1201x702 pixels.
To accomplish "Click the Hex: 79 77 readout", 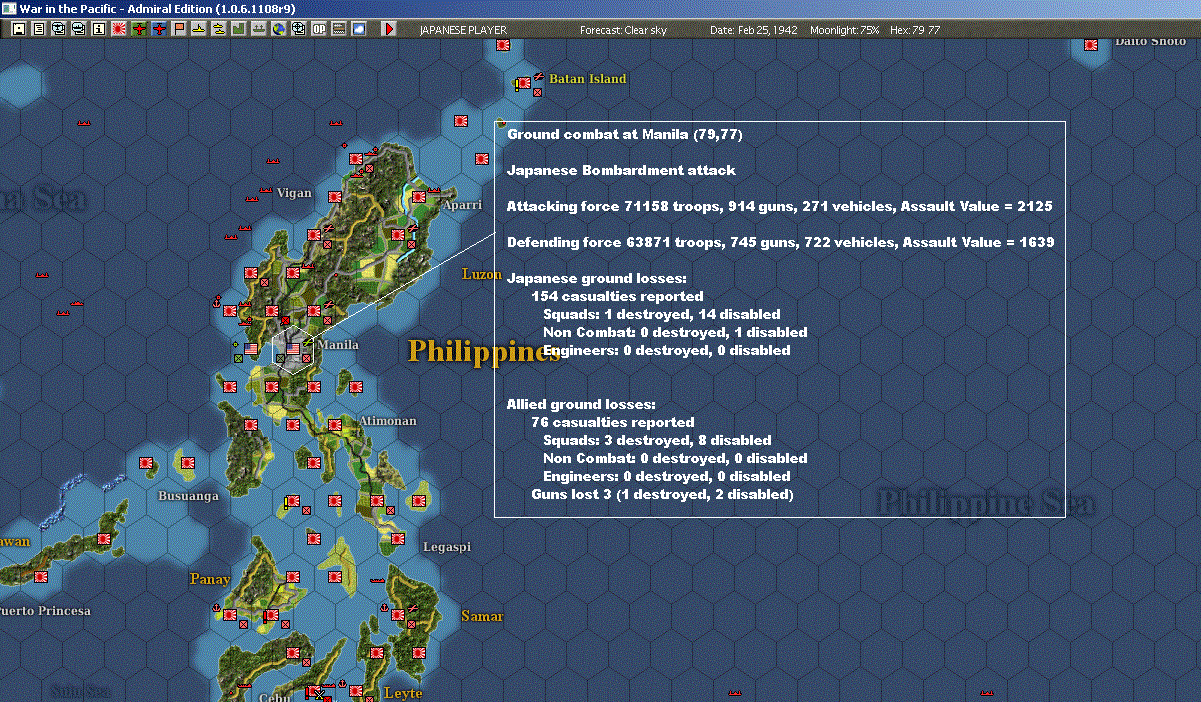I will tap(913, 30).
